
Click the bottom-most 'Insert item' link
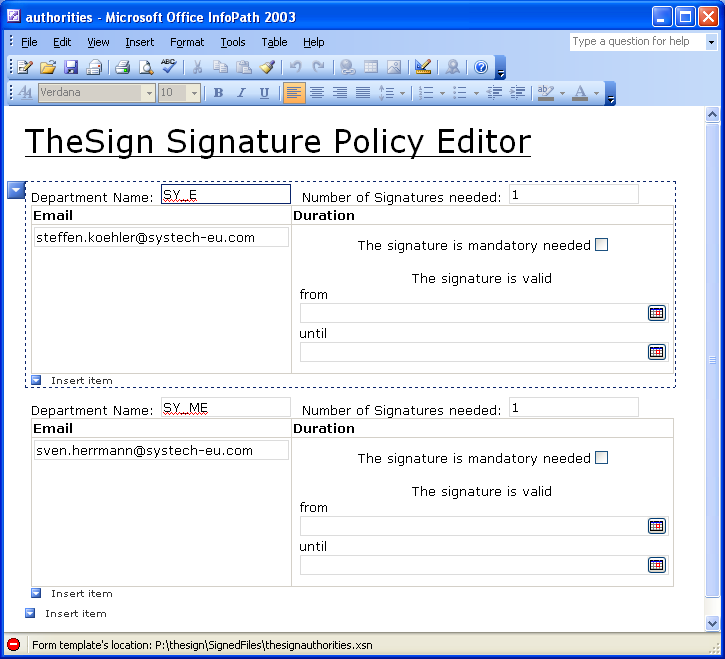click(75, 614)
